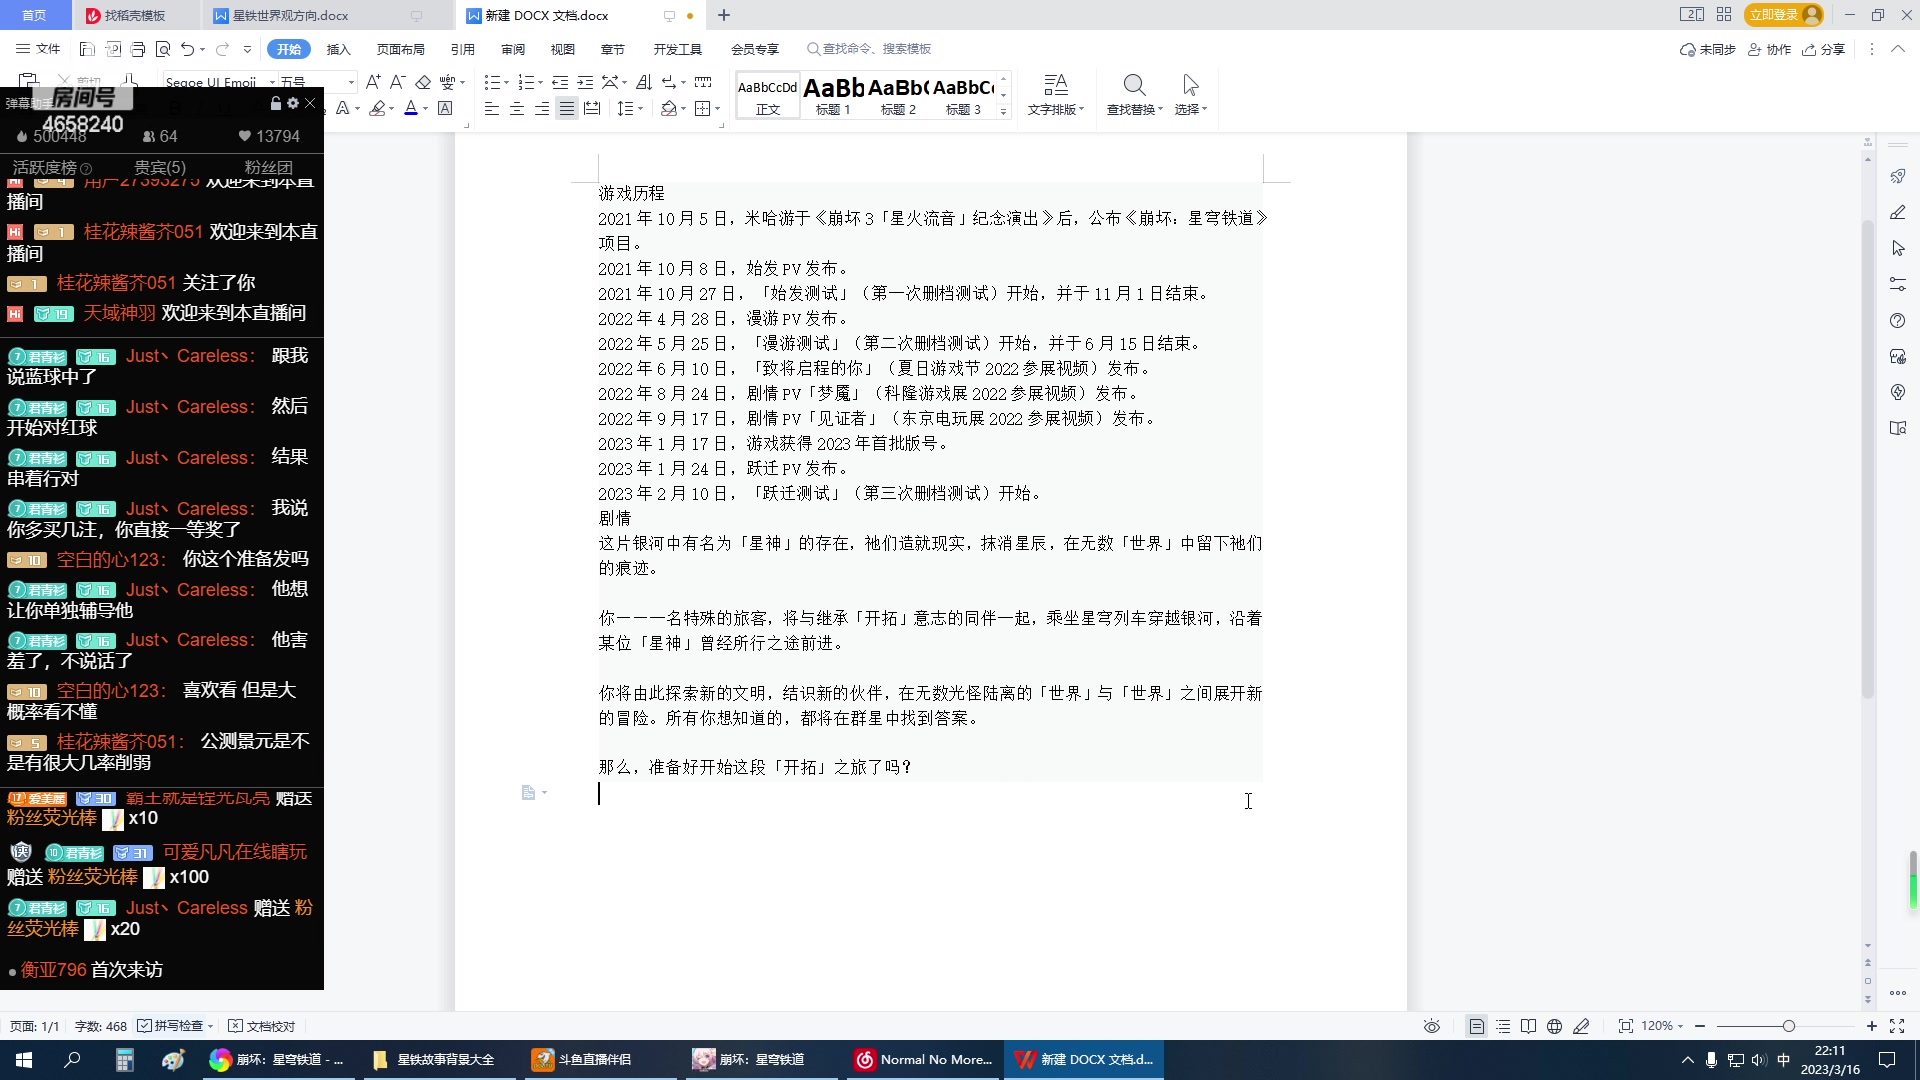Click the 分享 share button
The width and height of the screenshot is (1920, 1080).
click(1827, 49)
